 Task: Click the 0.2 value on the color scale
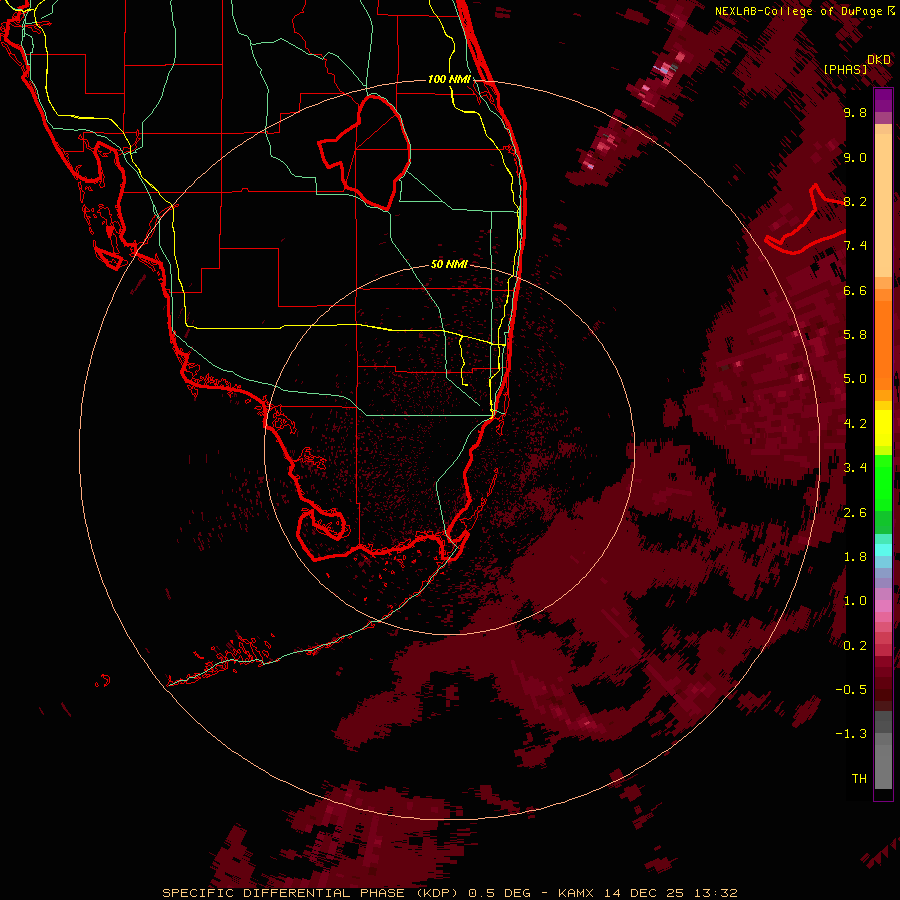pos(855,646)
